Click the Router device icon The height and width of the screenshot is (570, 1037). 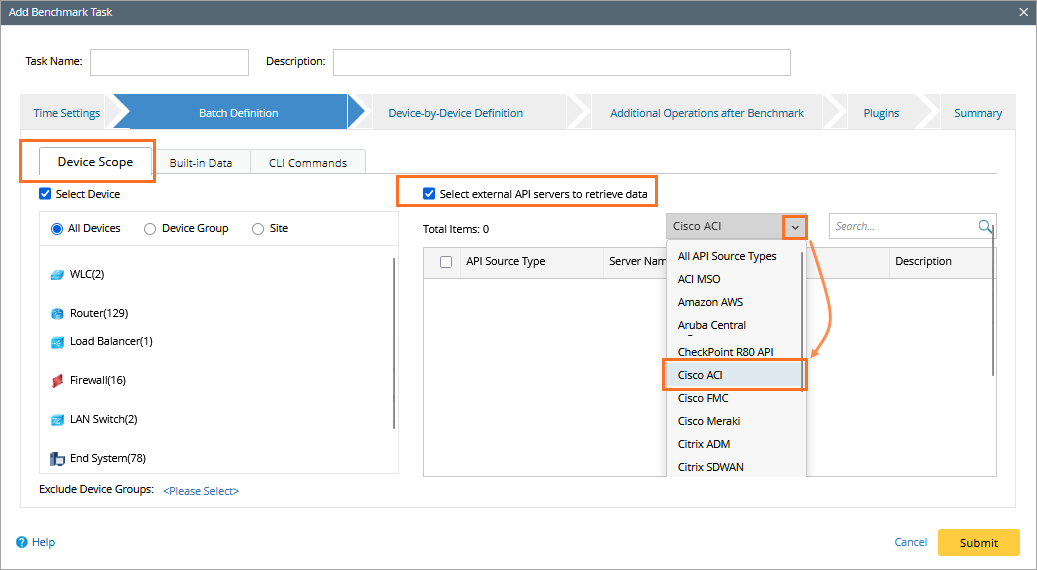coord(58,313)
